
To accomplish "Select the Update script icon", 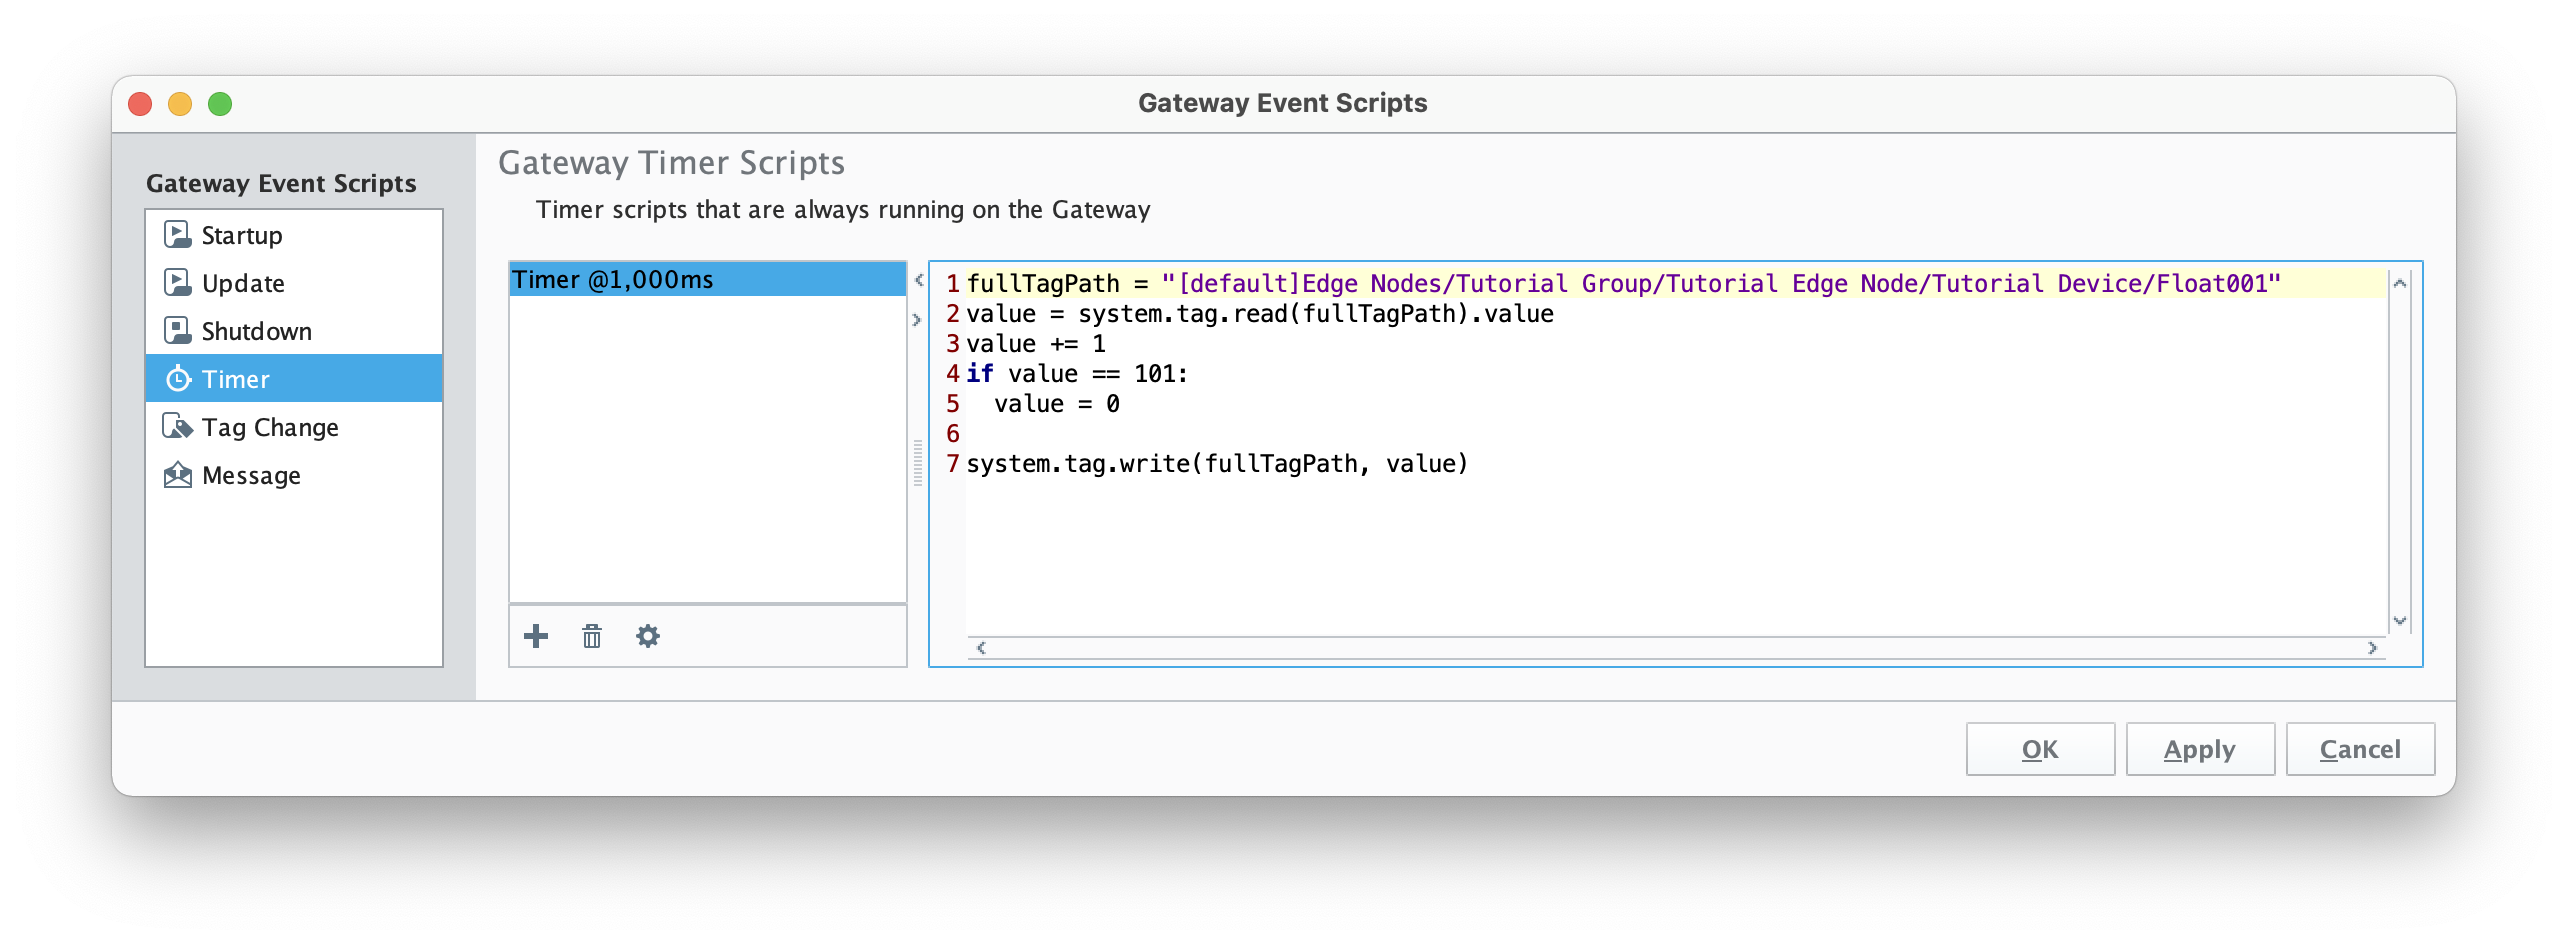I will (x=177, y=283).
